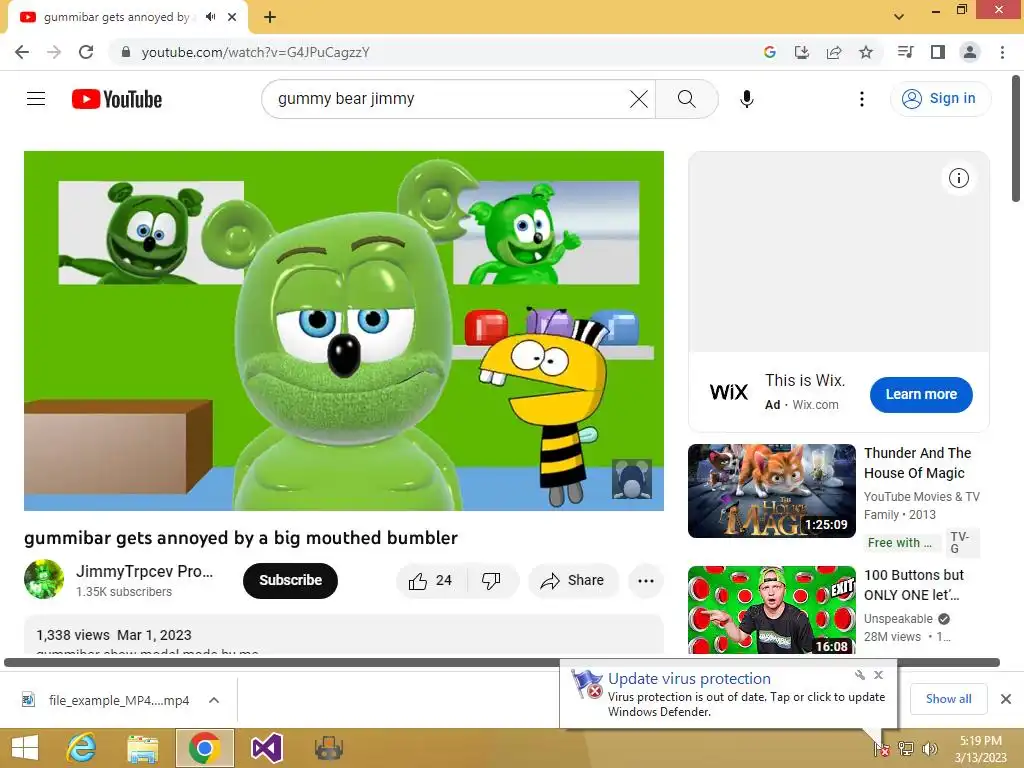Click Update virus protection notification
This screenshot has width=1024, height=768.
pyautogui.click(x=728, y=695)
